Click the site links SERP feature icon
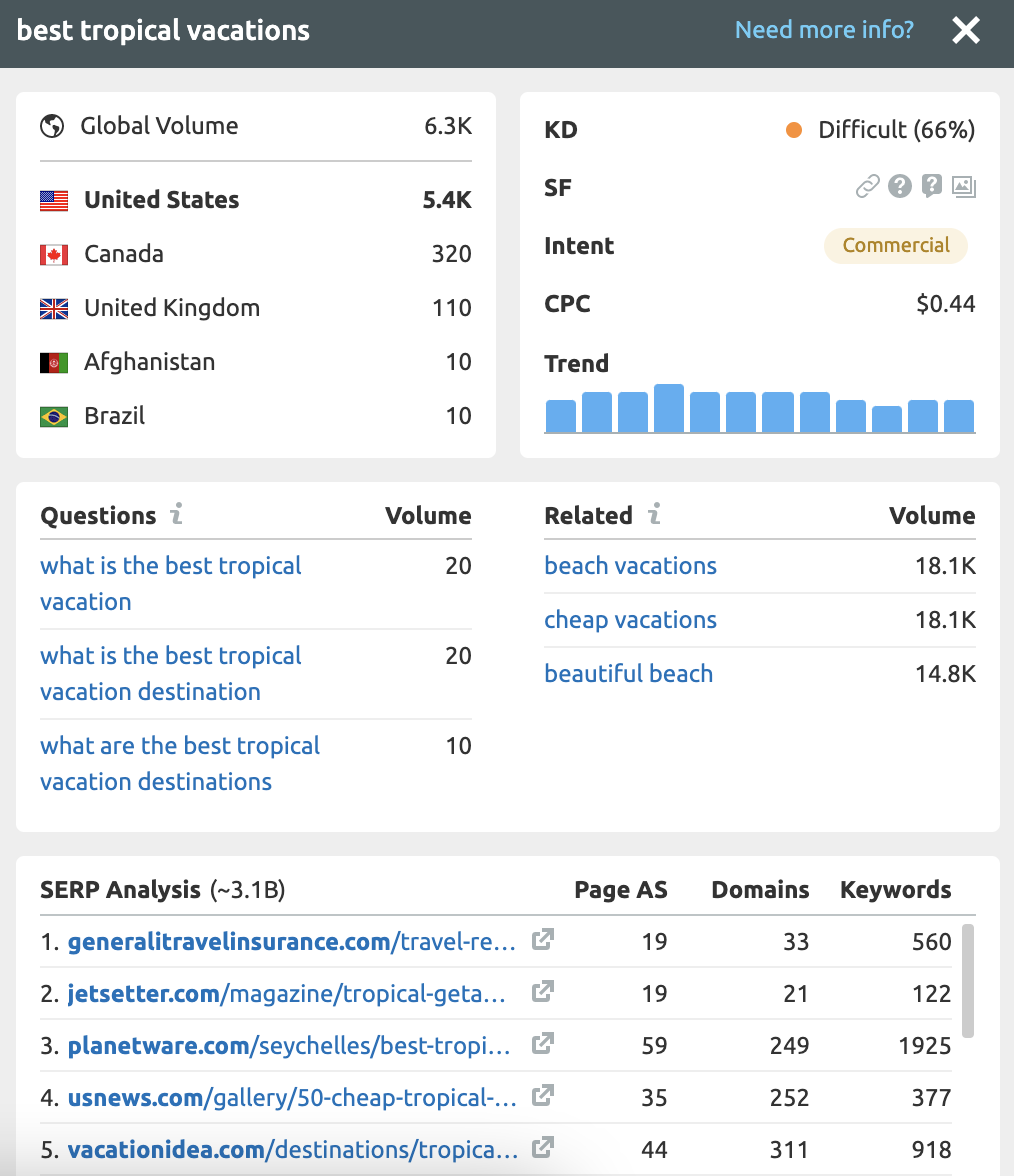 (x=867, y=186)
